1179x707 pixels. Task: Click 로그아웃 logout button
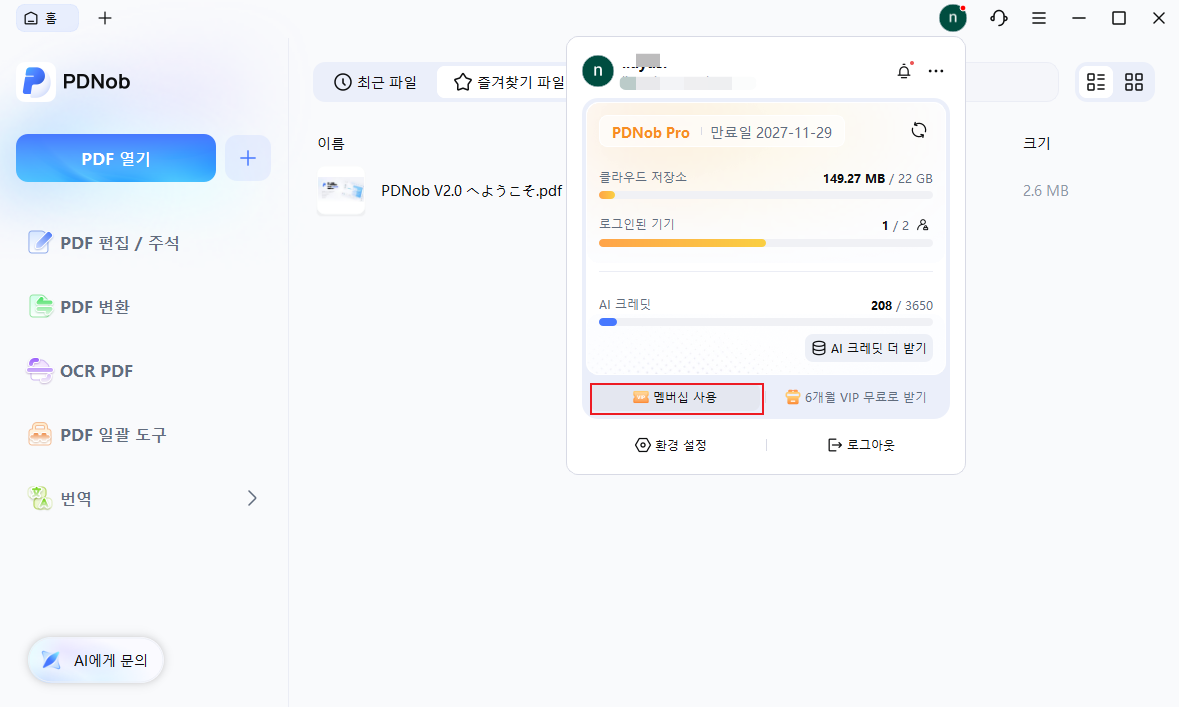click(861, 445)
